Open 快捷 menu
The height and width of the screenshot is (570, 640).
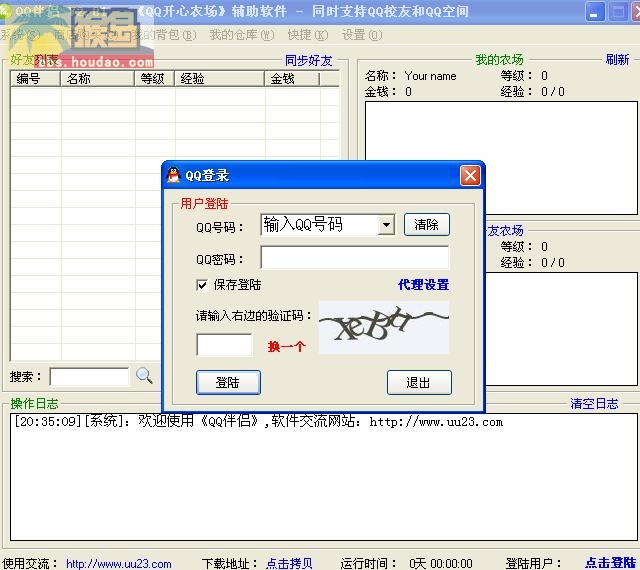(307, 35)
